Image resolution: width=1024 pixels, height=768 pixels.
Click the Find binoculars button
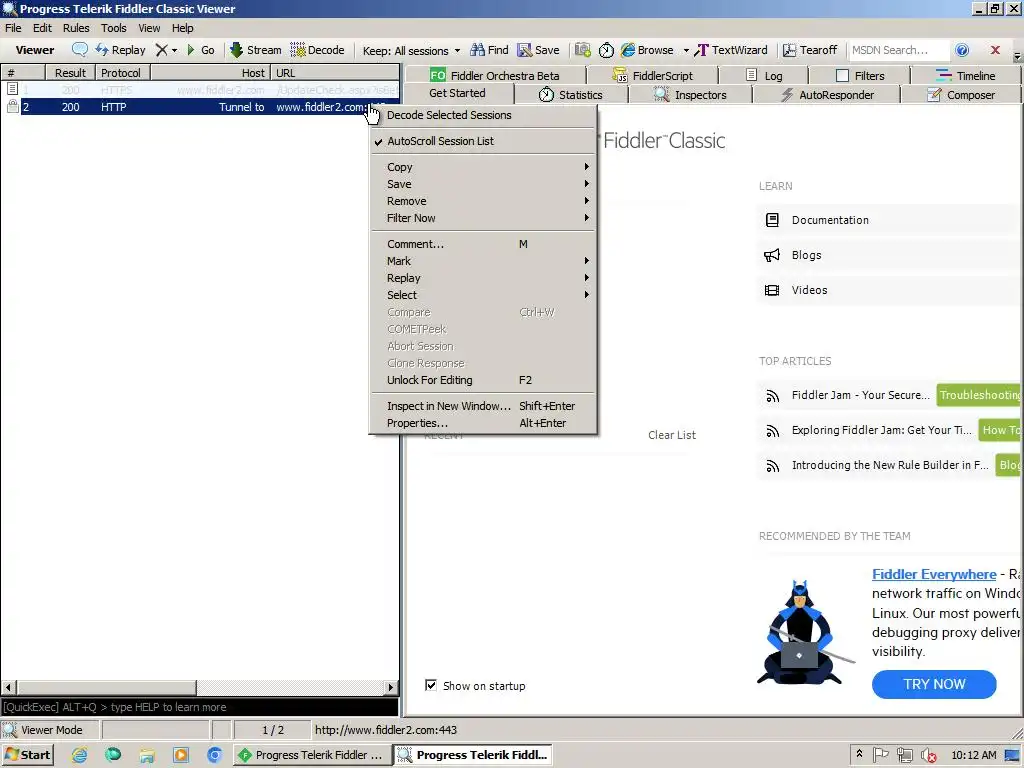point(489,50)
